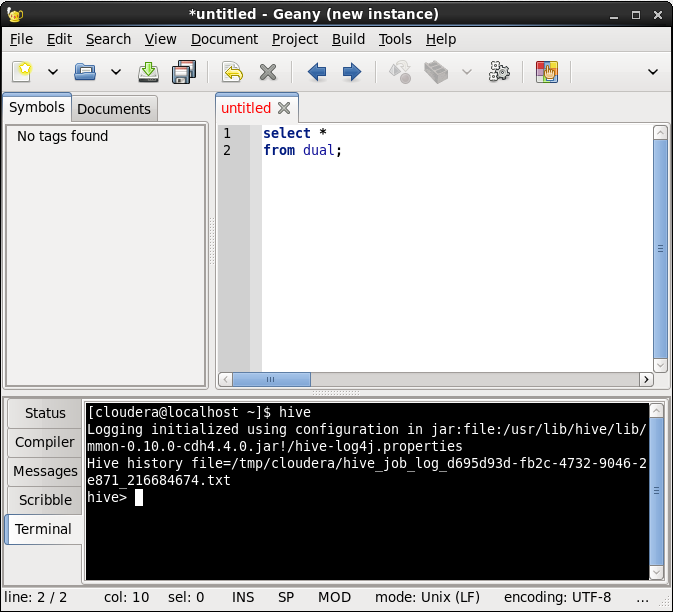Click the 'mode: Unix (LF)' status entry
673x612 pixels.
tap(427, 597)
